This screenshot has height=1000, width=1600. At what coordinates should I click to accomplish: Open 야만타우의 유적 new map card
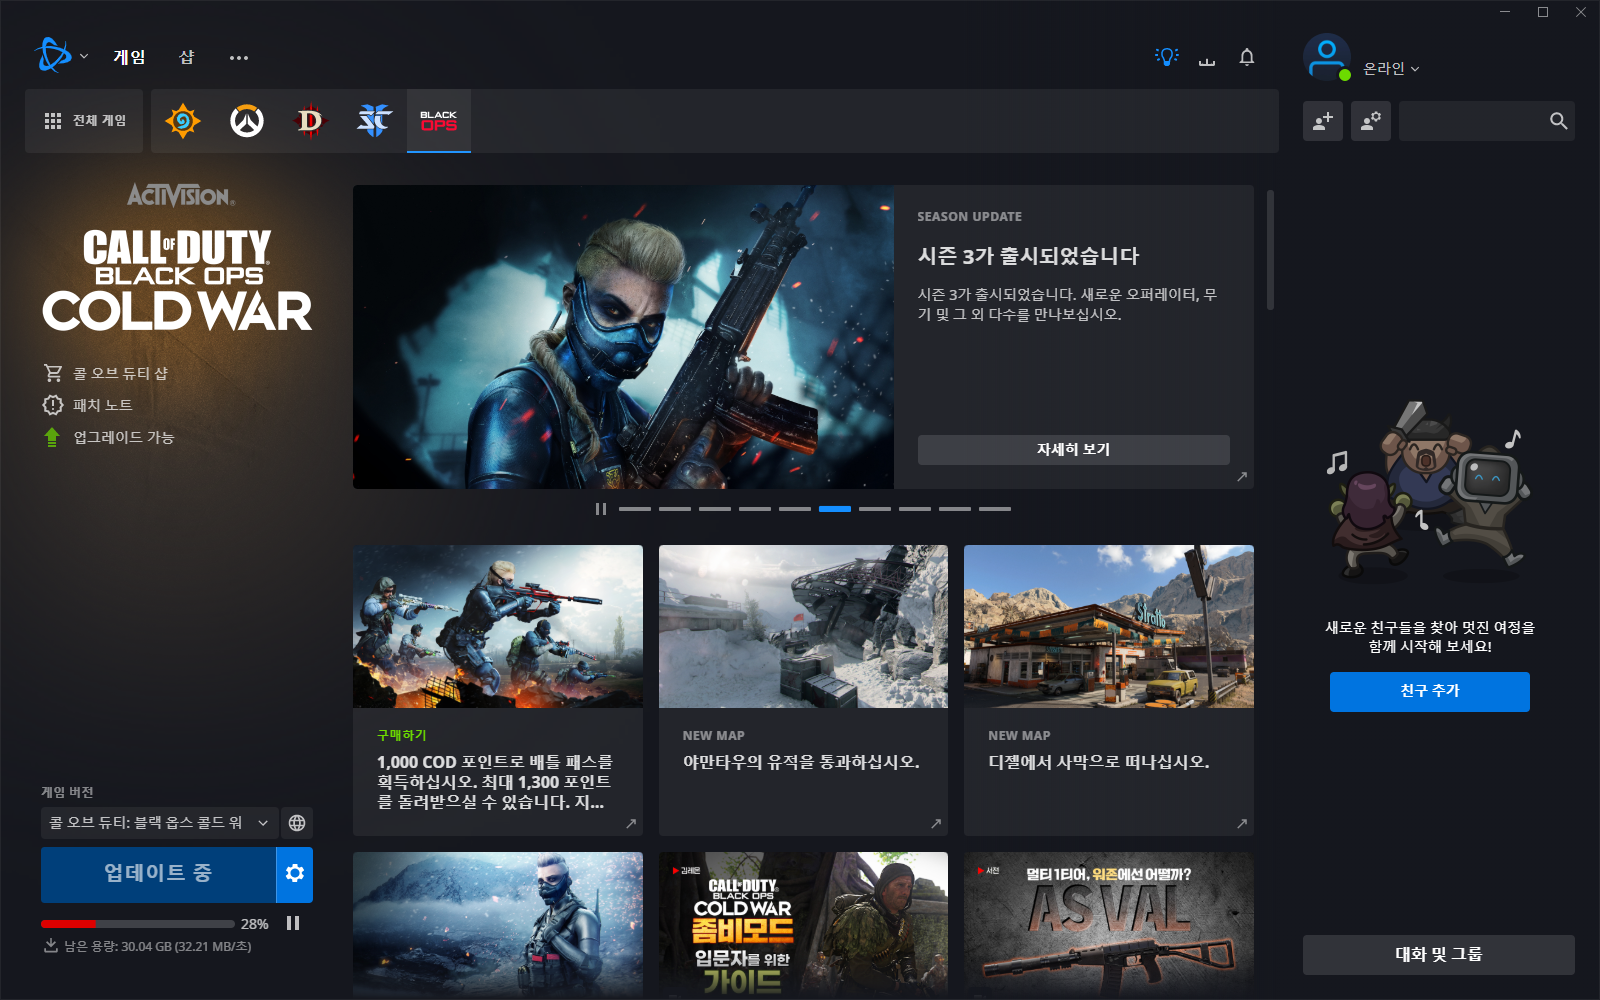pos(803,690)
